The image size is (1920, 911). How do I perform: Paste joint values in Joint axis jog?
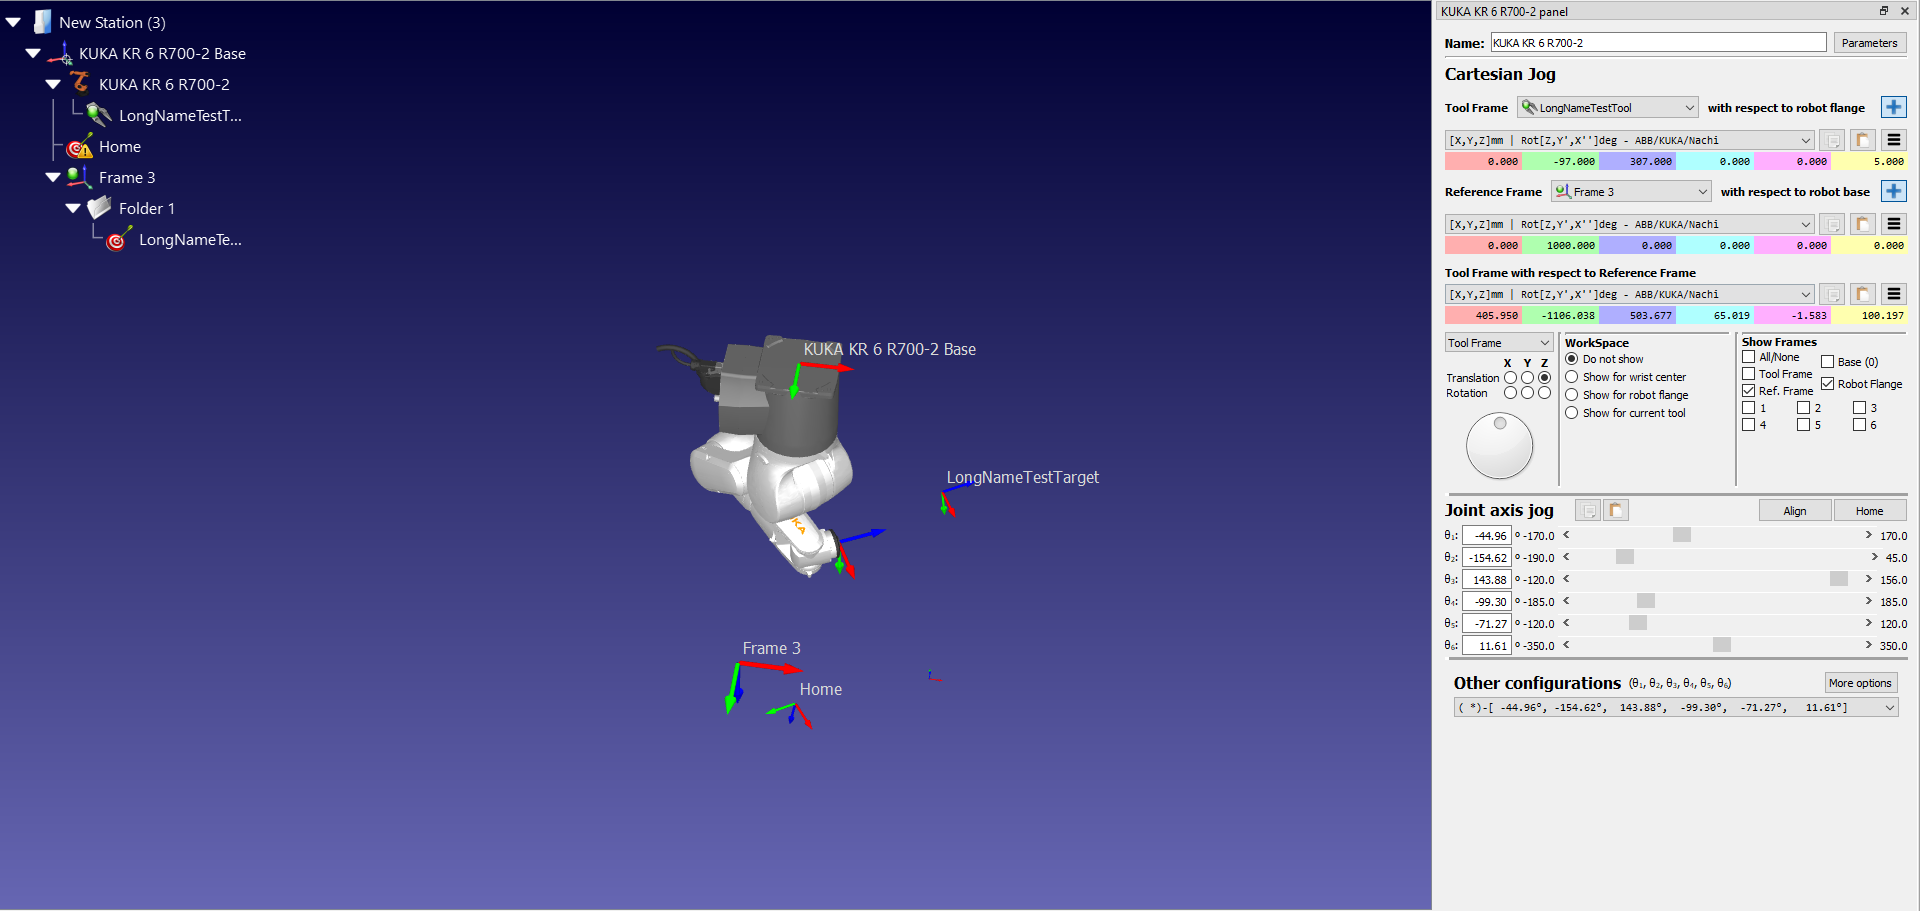click(x=1616, y=510)
